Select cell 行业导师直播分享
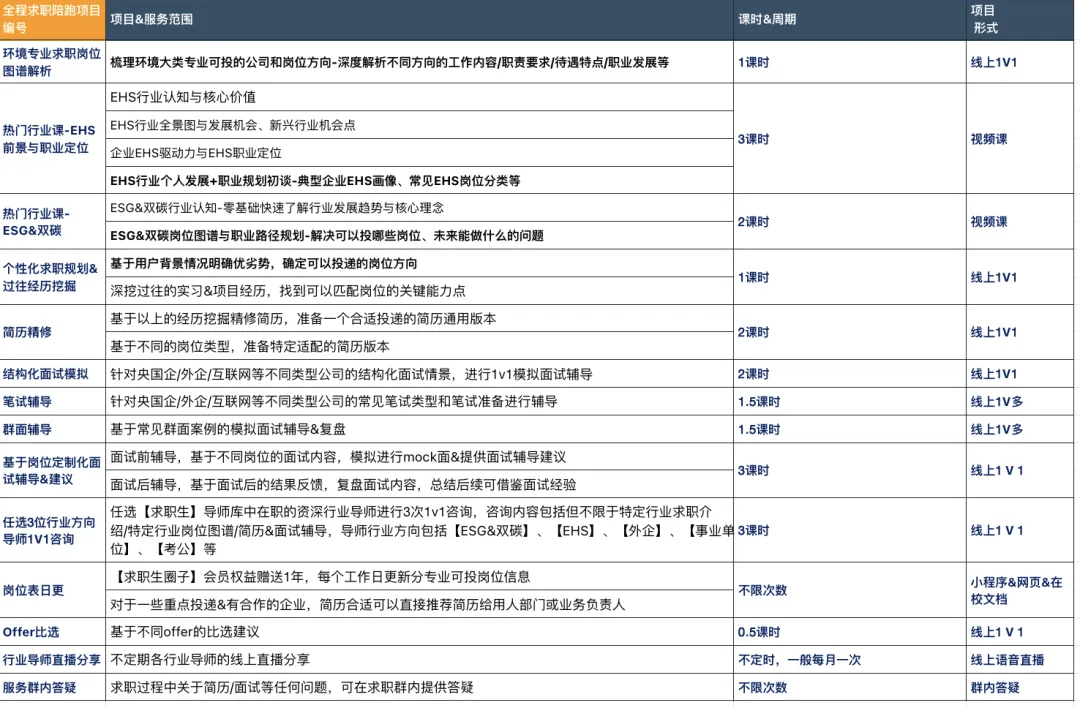The width and height of the screenshot is (1080, 708). (x=52, y=659)
